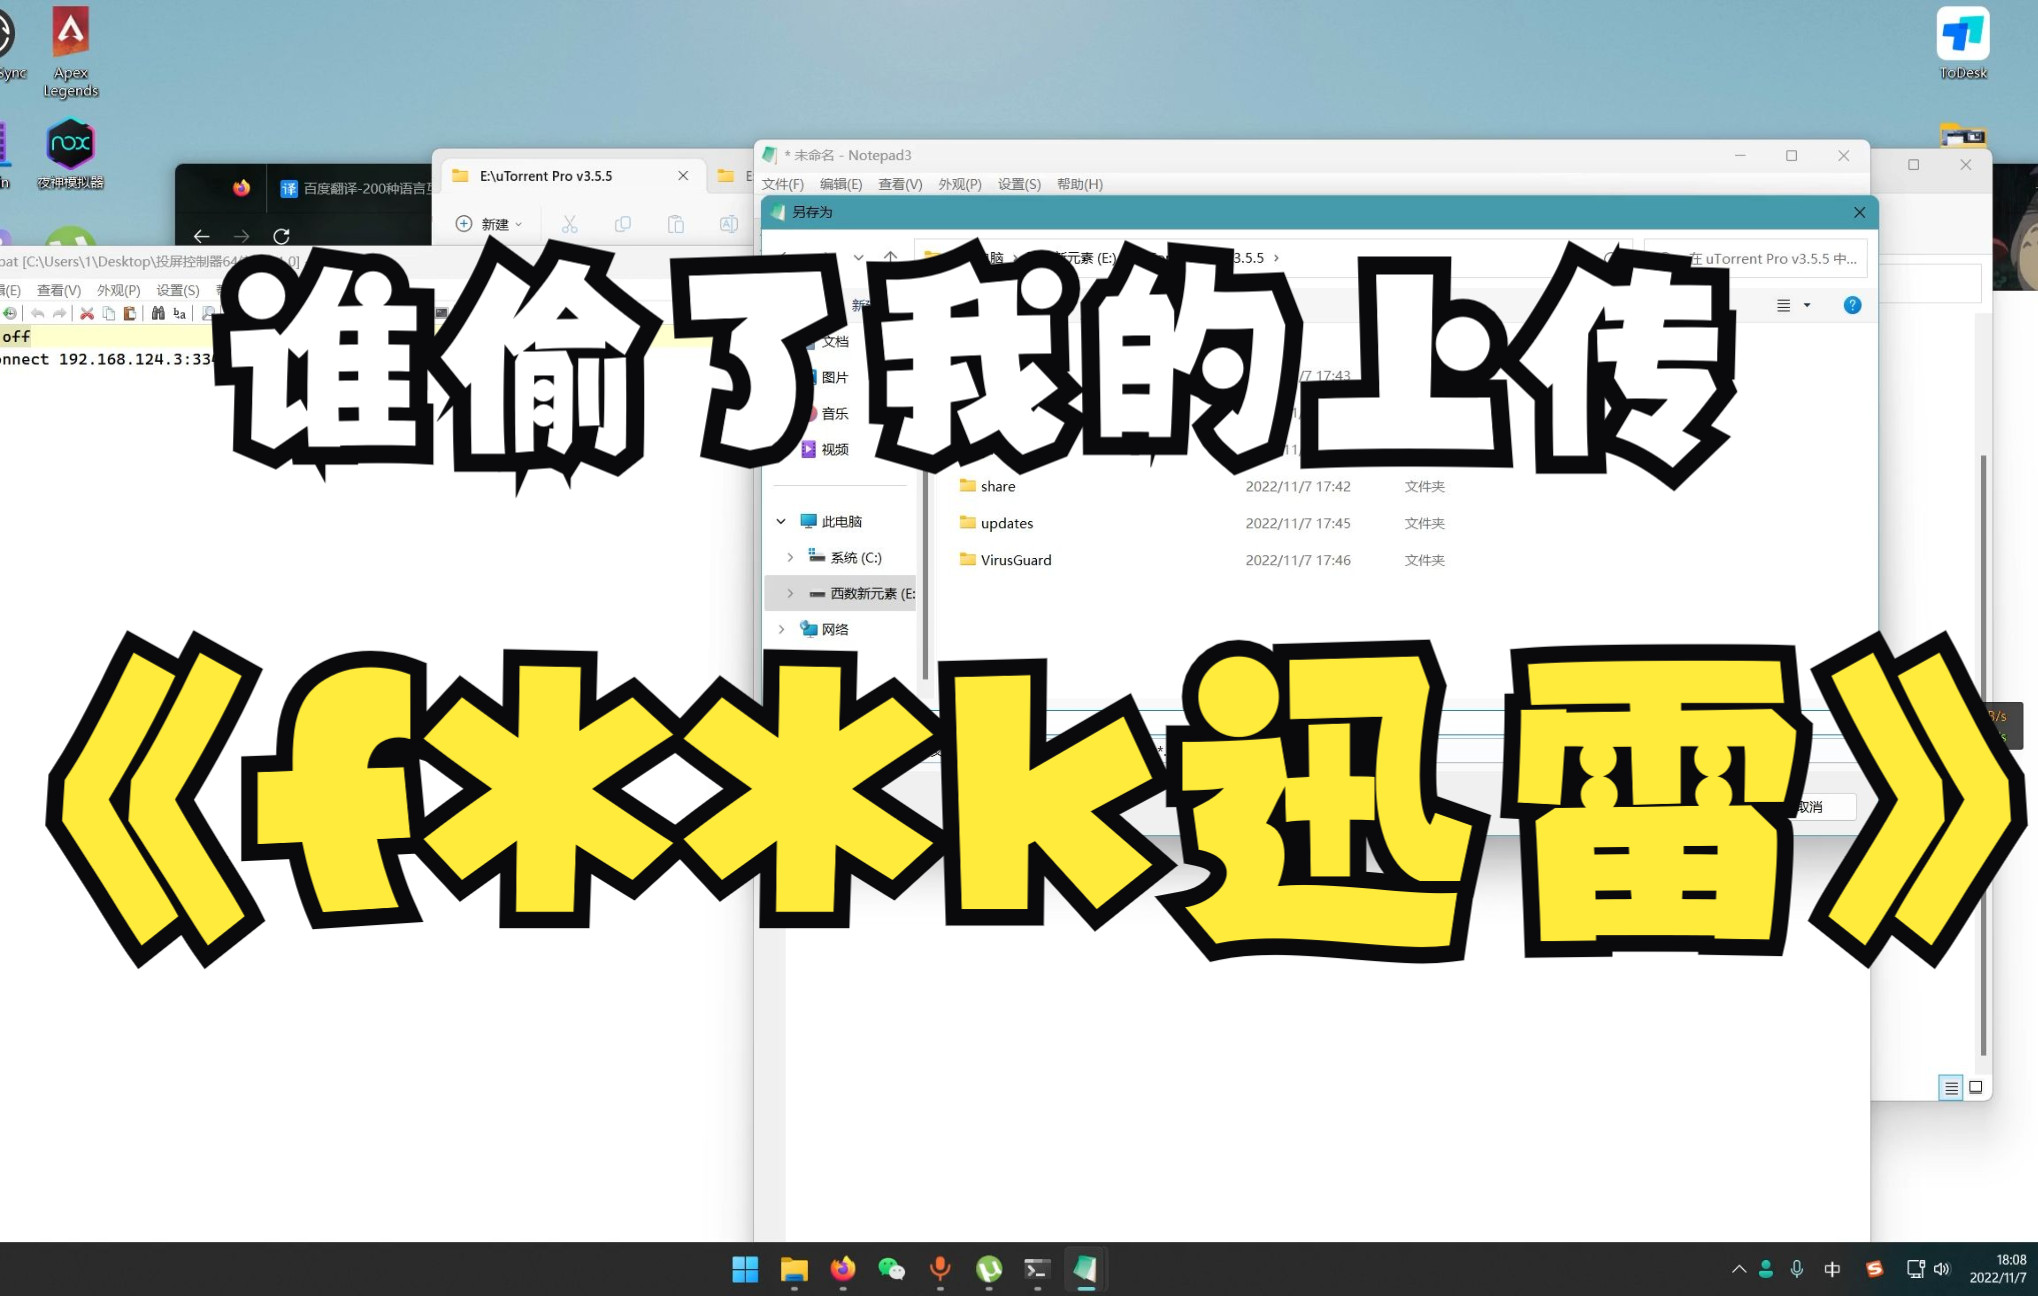Expand the 网络 tree node
Viewport: 2038px width, 1296px height.
click(x=781, y=629)
